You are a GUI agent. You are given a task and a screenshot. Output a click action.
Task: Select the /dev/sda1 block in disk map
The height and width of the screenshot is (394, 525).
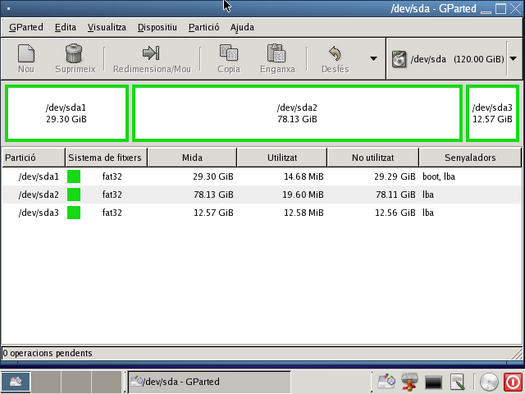[66, 113]
